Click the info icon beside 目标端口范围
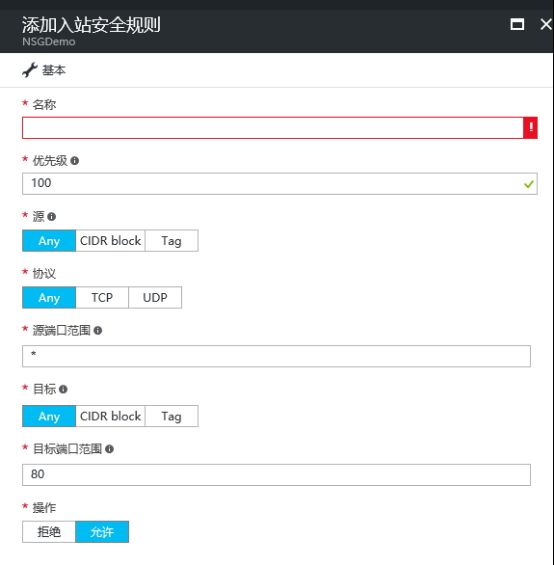Screen dimensions: 554x565 click(110, 449)
